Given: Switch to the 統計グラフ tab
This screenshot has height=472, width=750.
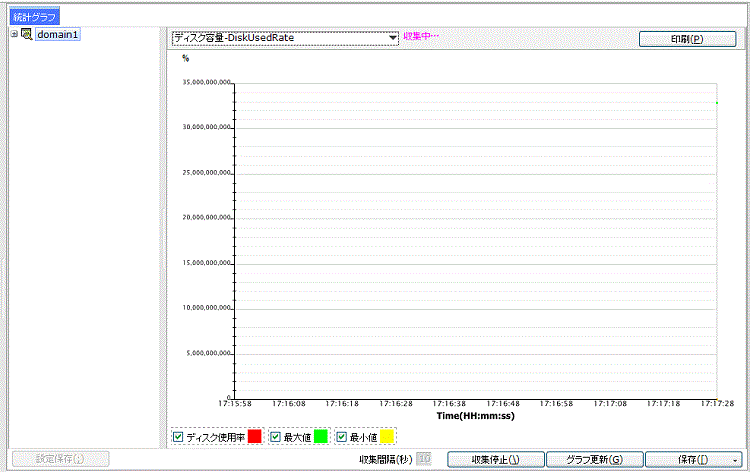Looking at the screenshot, I should (x=35, y=17).
